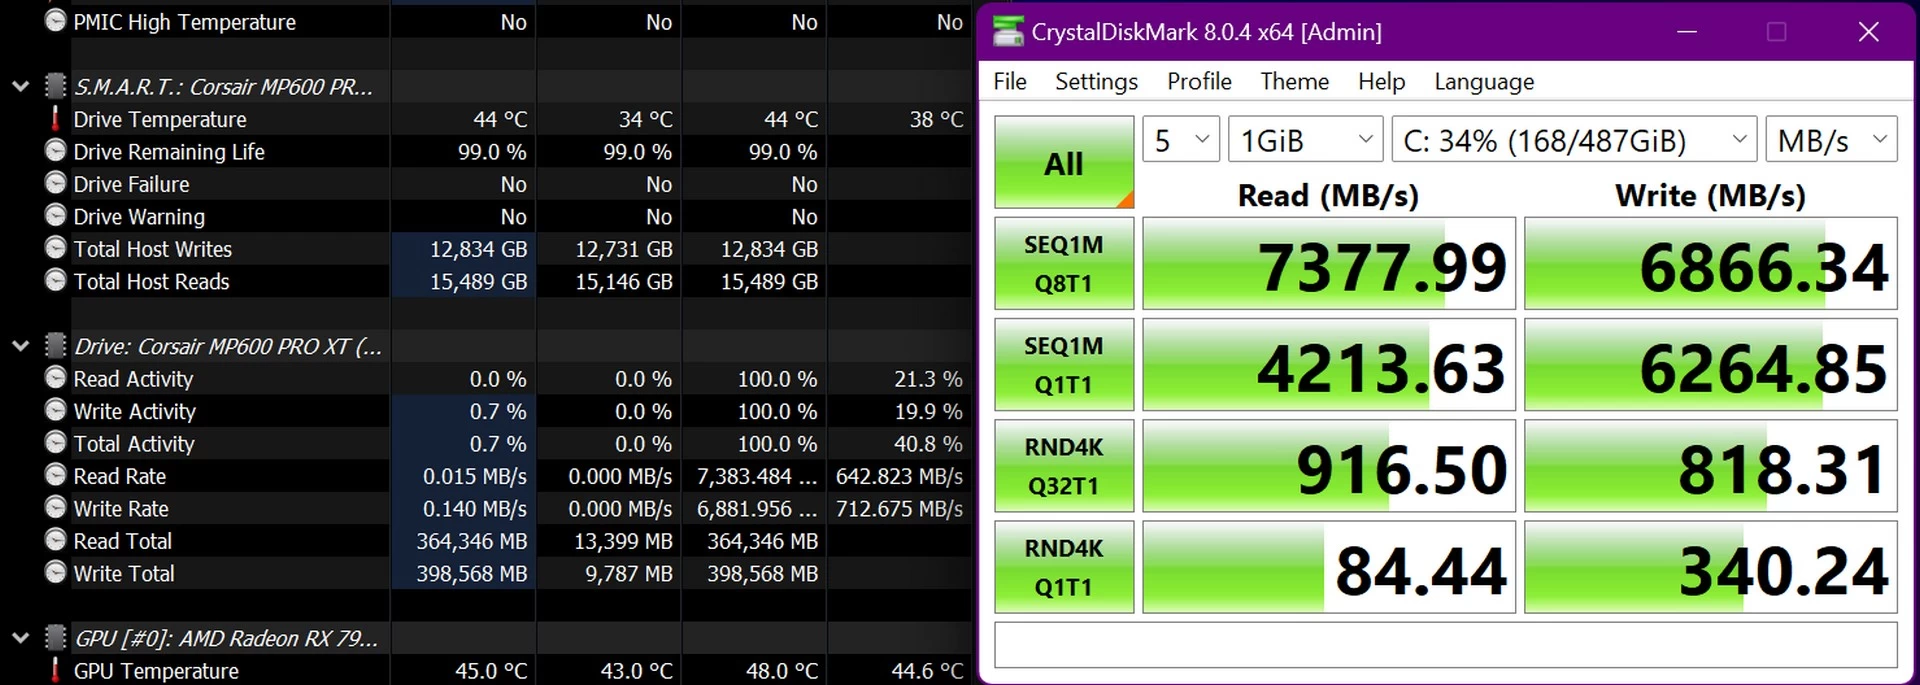This screenshot has height=685, width=1920.
Task: Click the Drive Corsair MP600 PRO XT chip icon
Action: [x=56, y=346]
